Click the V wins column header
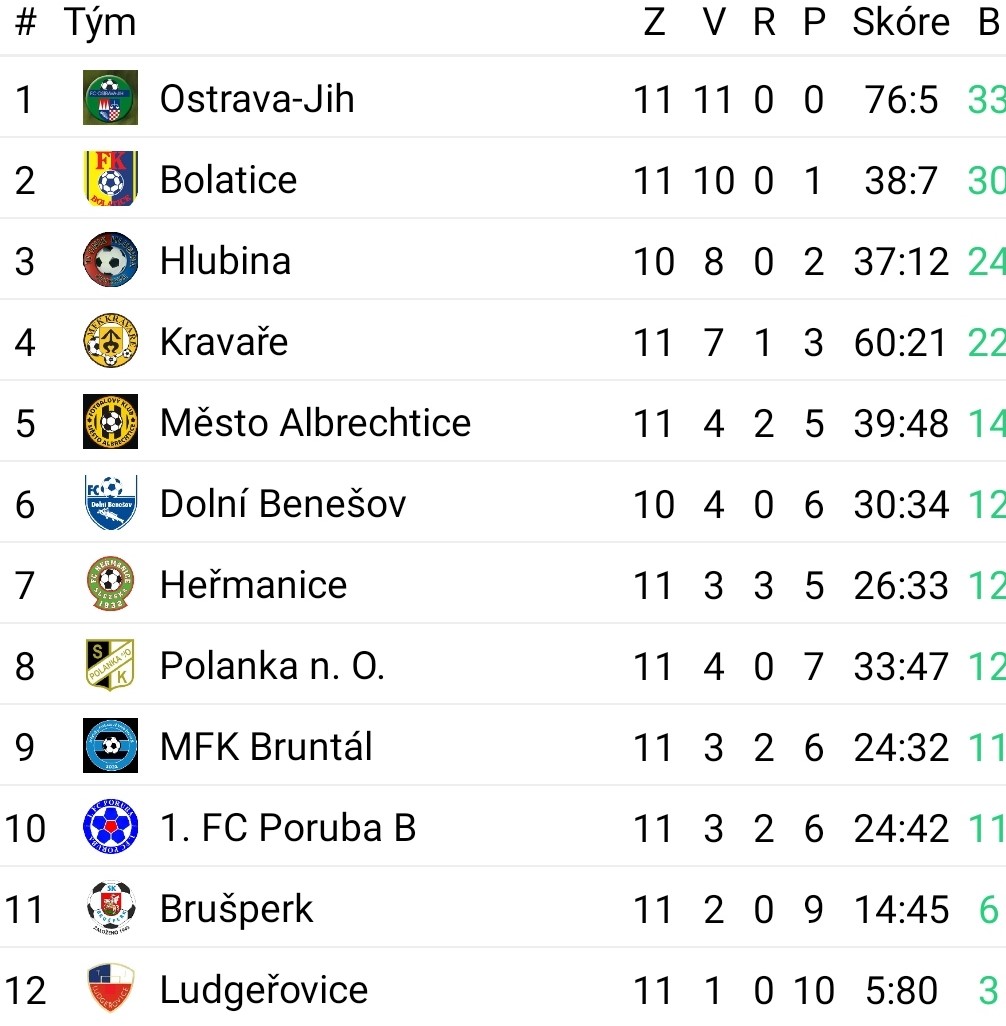Screen dimensions: 1006x1026 tap(713, 22)
